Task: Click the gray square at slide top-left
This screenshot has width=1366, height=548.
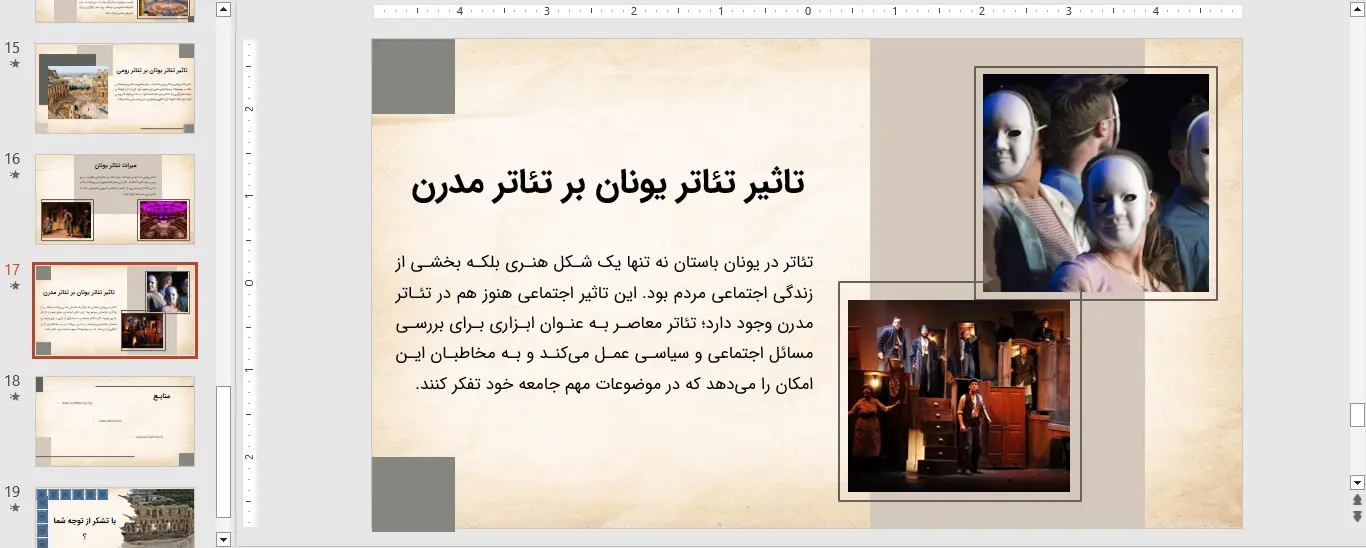Action: tap(413, 77)
